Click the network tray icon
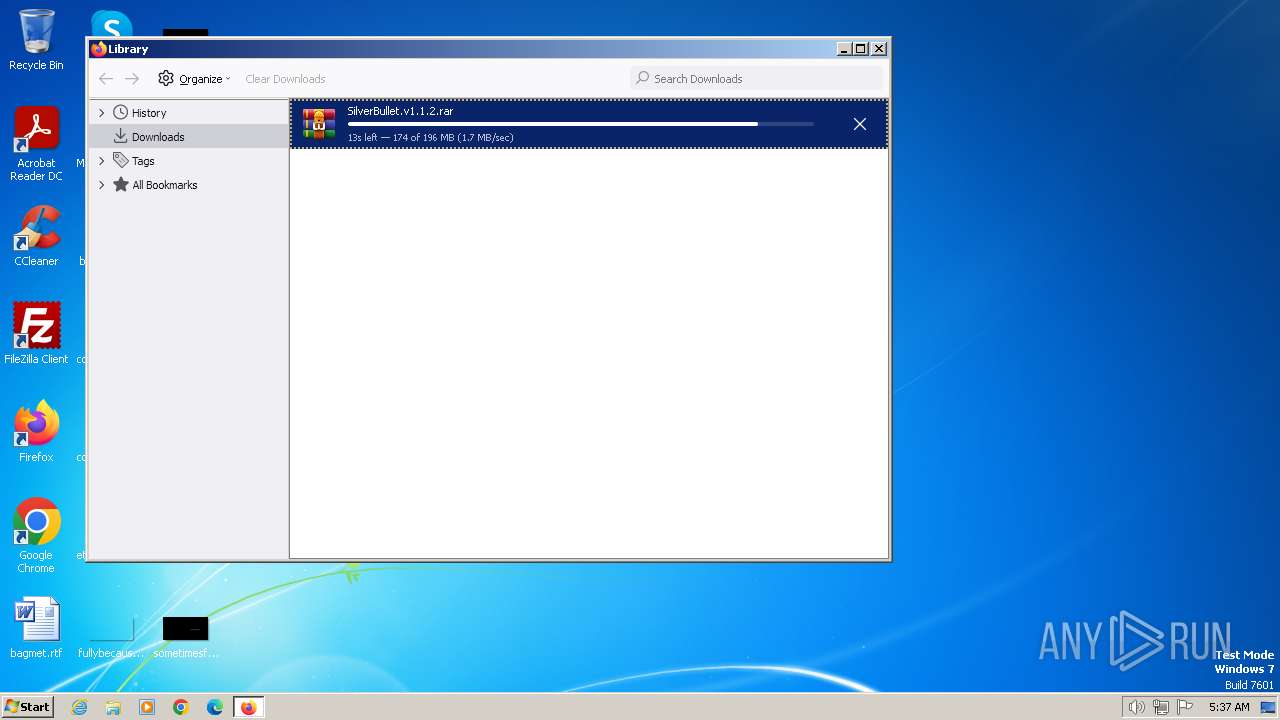 [x=1161, y=707]
